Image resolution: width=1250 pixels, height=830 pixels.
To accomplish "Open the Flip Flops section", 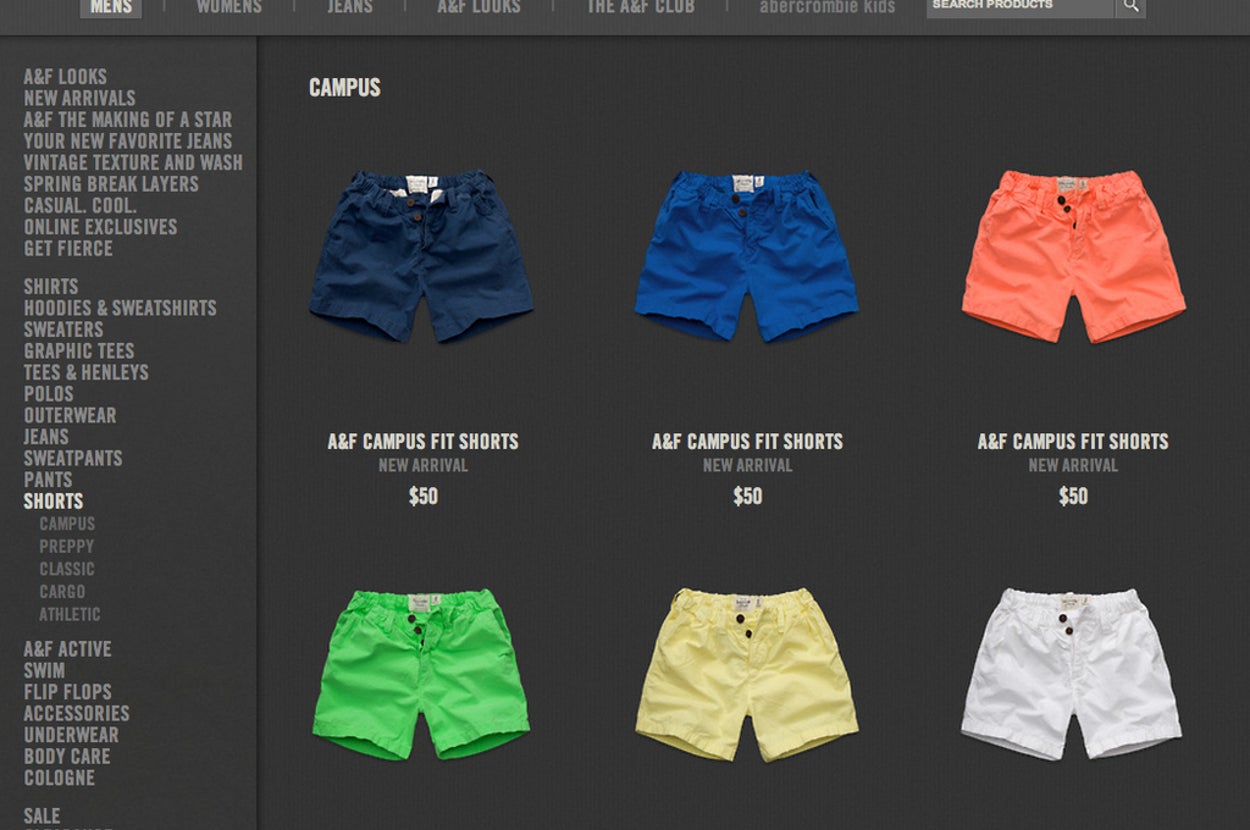I will tap(68, 692).
